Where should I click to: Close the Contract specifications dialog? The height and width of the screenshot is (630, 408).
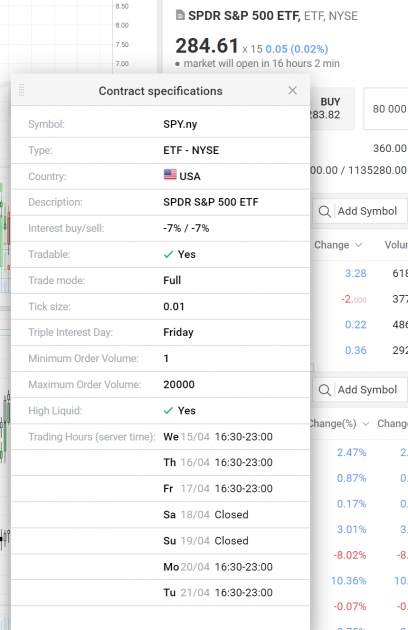click(x=293, y=90)
